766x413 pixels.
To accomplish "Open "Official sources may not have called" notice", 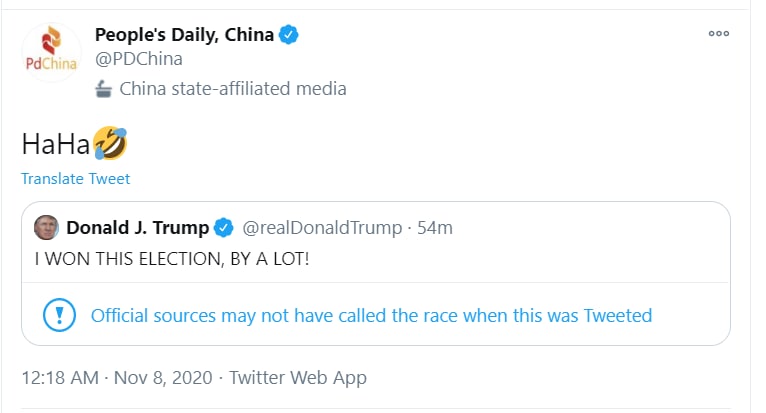I will tap(371, 316).
